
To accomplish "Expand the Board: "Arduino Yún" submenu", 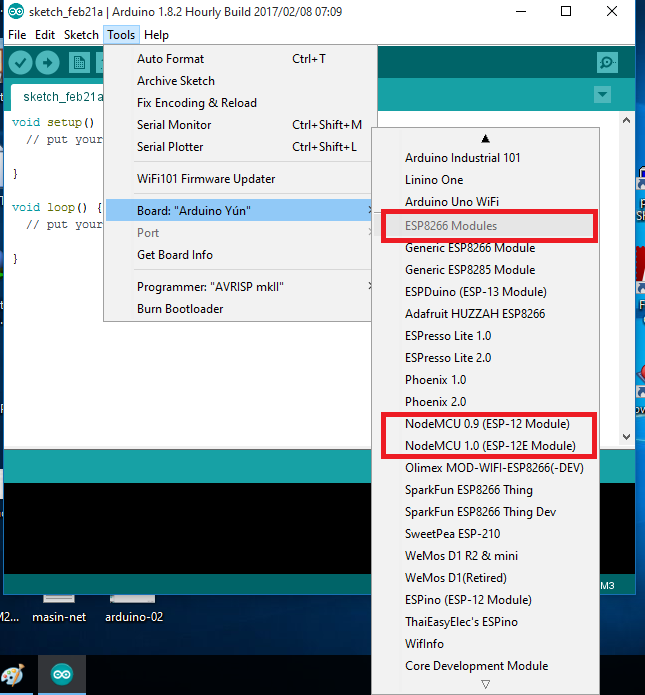I will pyautogui.click(x=238, y=211).
